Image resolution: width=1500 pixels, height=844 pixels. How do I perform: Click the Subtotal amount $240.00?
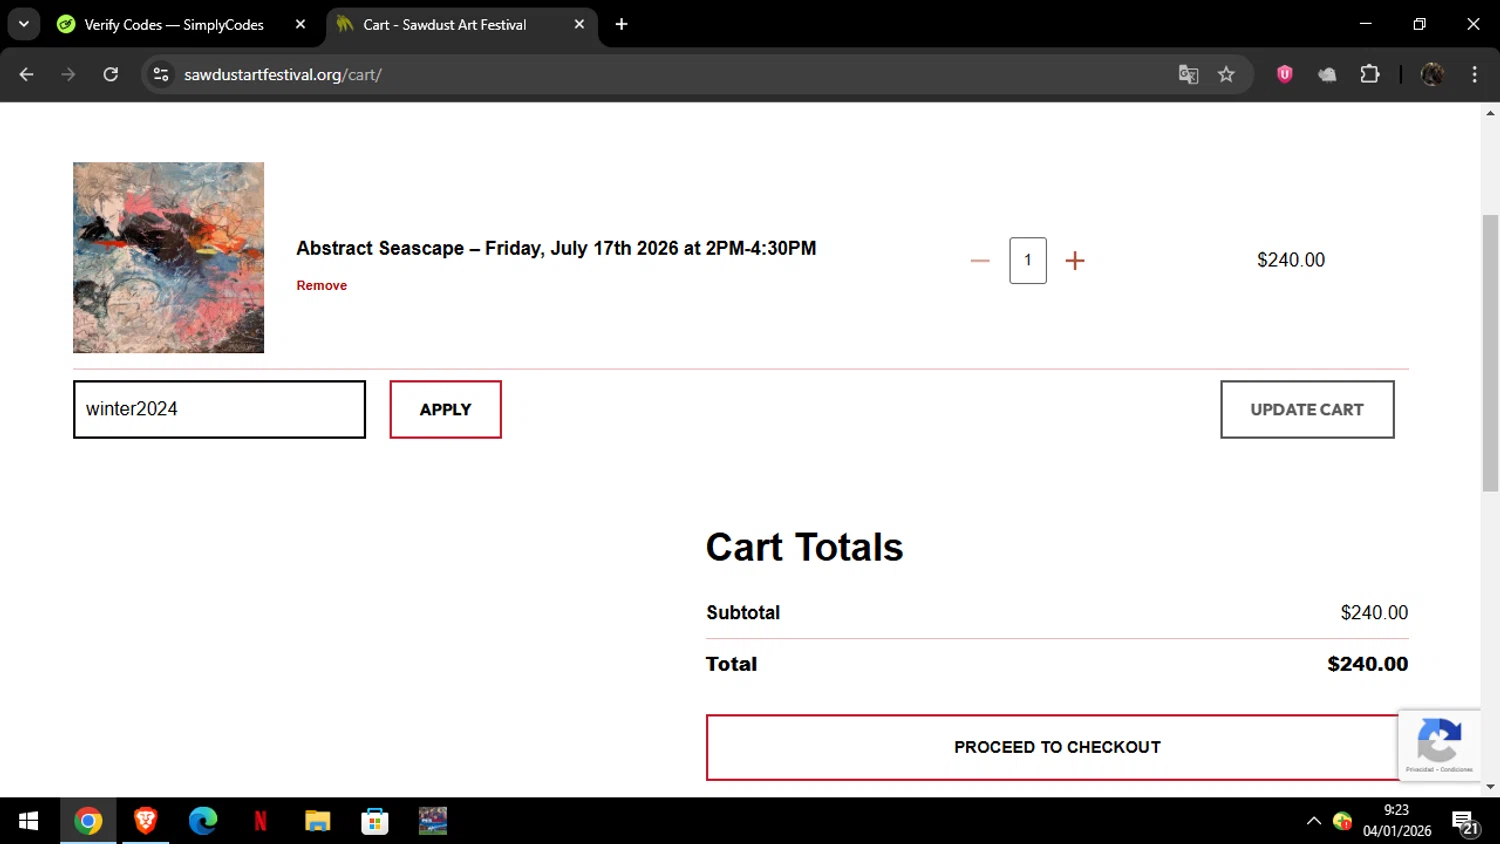coord(1374,612)
